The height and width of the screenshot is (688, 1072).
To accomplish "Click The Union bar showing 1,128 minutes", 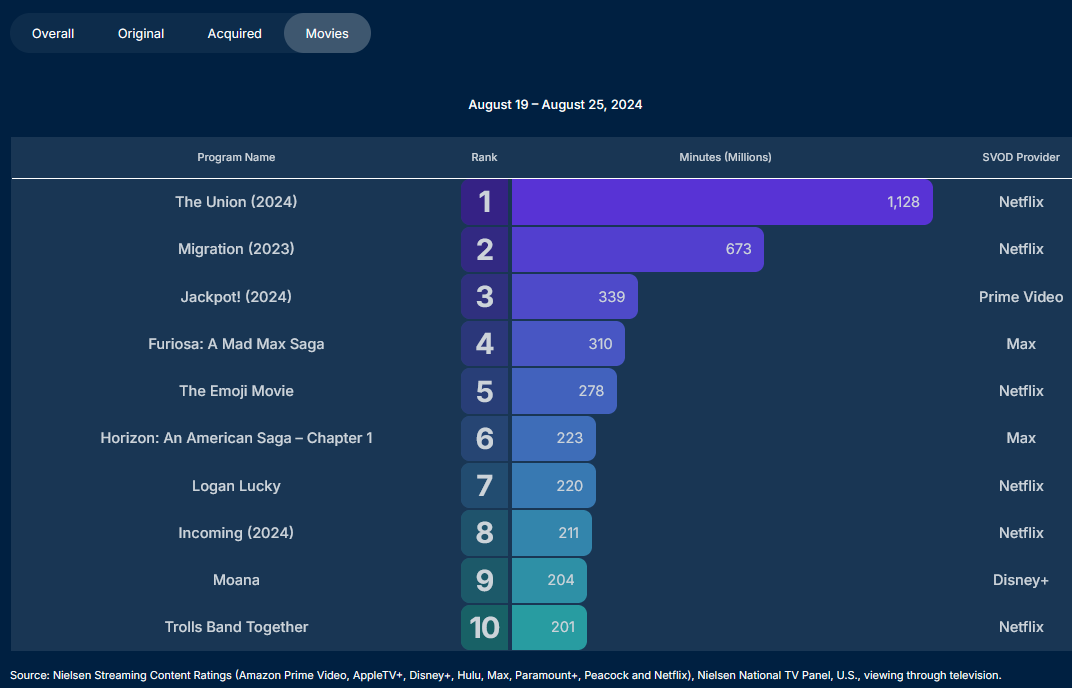I will [721, 202].
